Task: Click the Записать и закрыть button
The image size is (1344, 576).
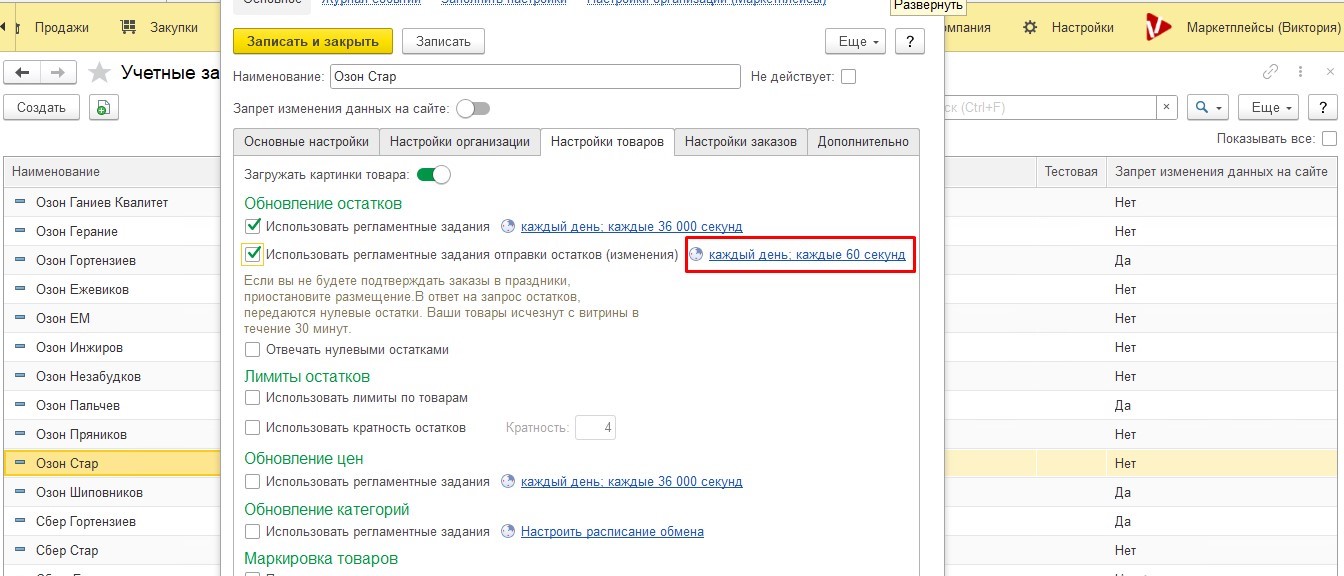Action: click(311, 41)
